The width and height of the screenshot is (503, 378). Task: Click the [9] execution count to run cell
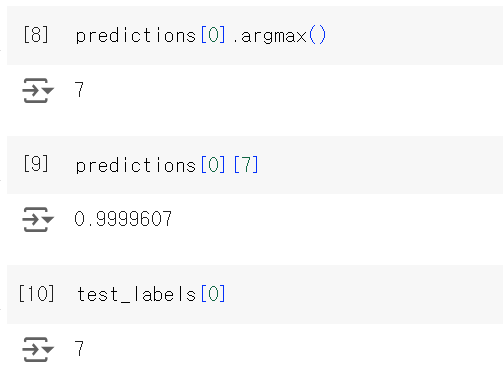tap(36, 164)
